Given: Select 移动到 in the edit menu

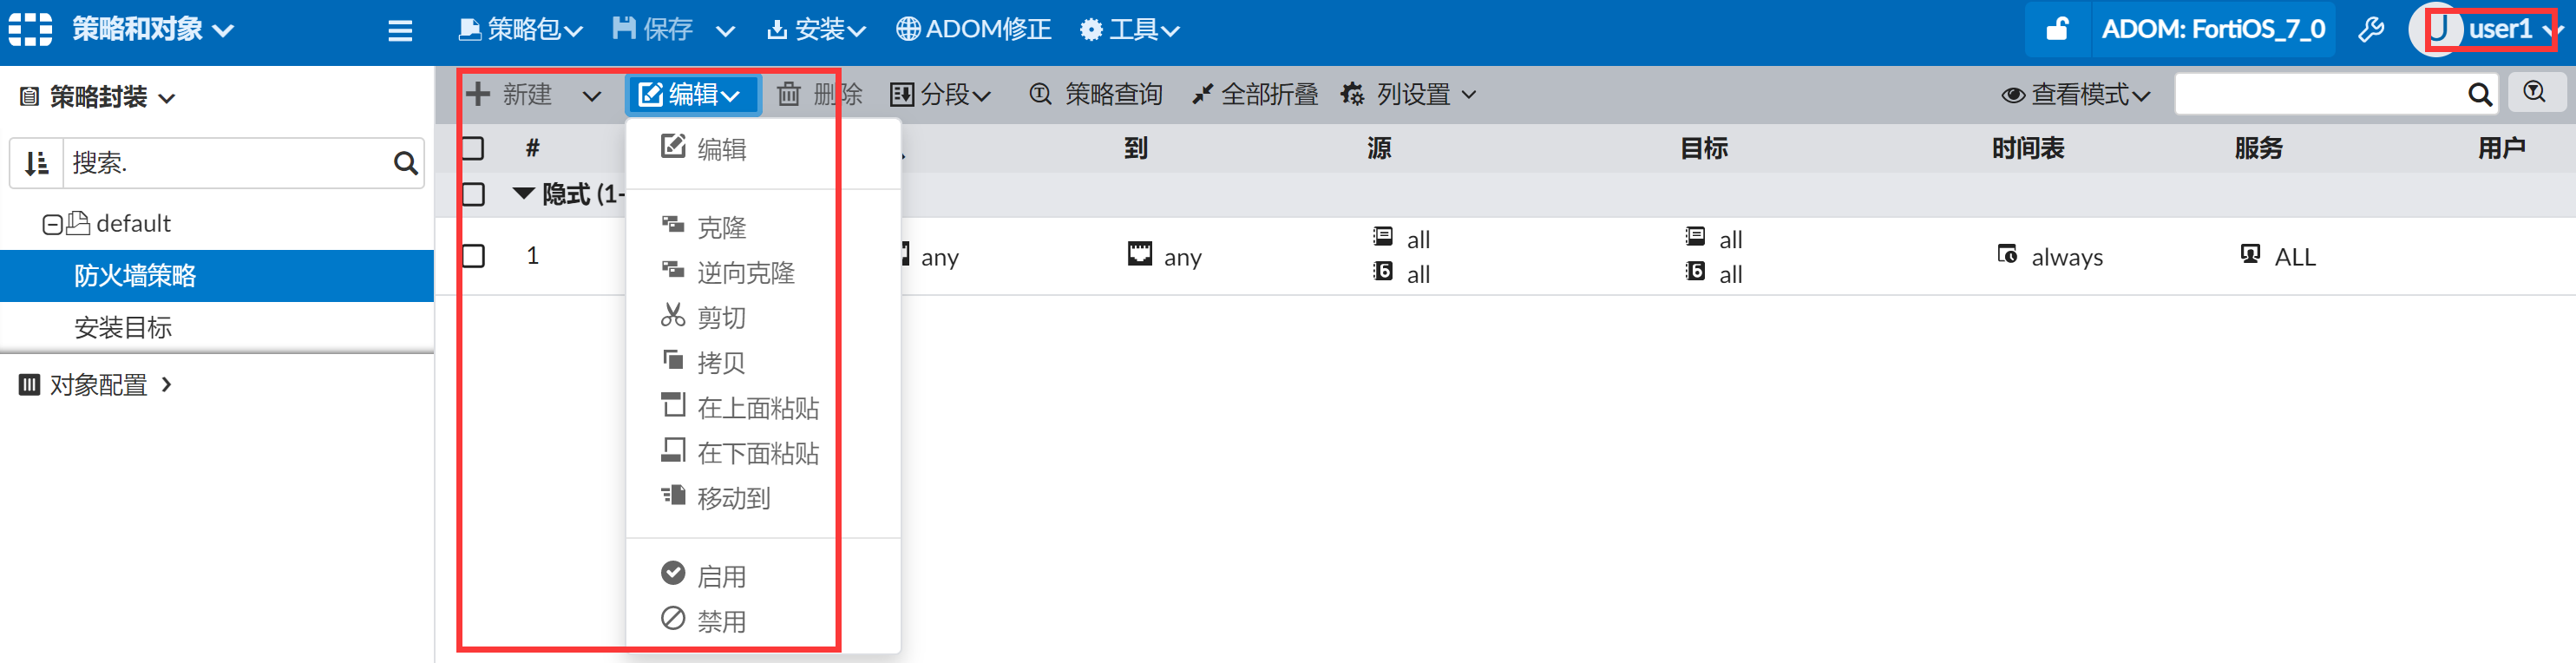Looking at the screenshot, I should 733,498.
